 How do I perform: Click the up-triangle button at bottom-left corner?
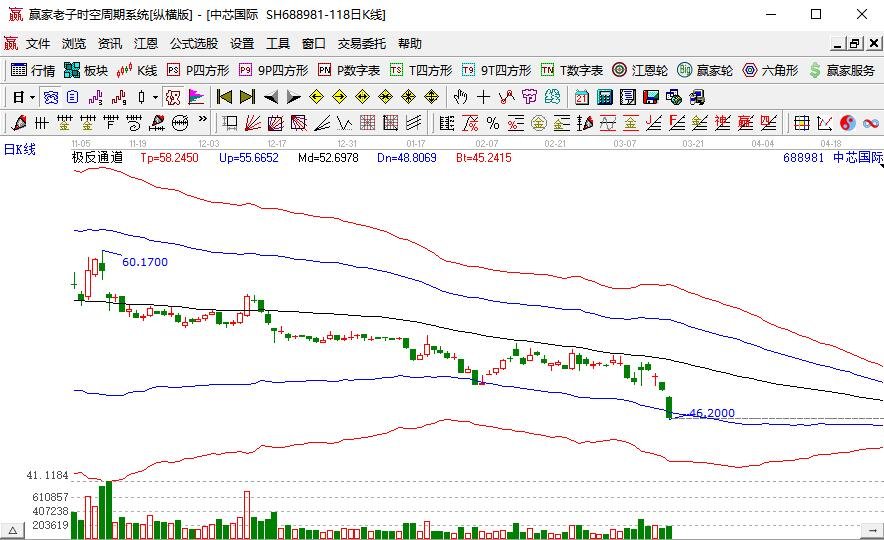pos(12,530)
